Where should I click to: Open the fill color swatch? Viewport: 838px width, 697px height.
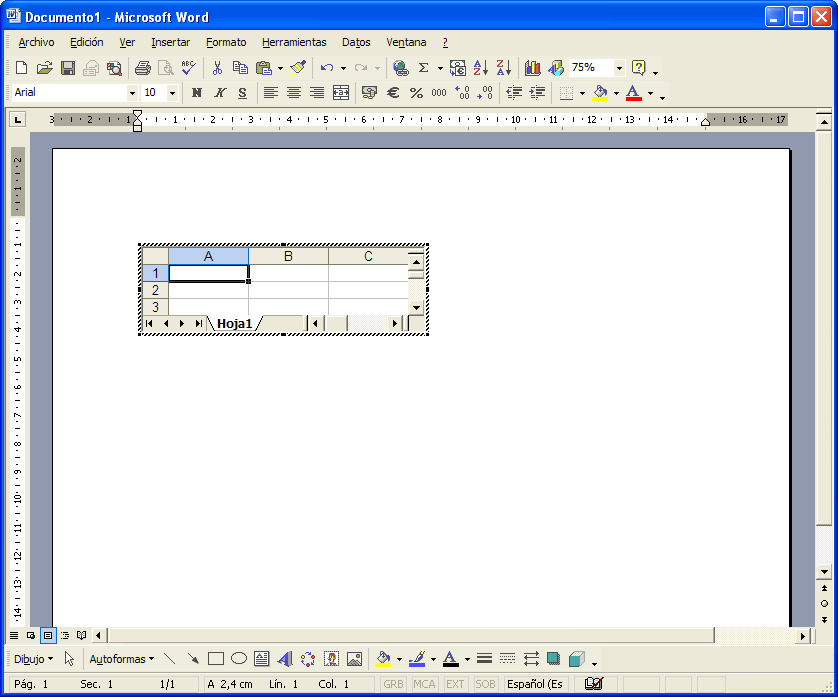598,92
